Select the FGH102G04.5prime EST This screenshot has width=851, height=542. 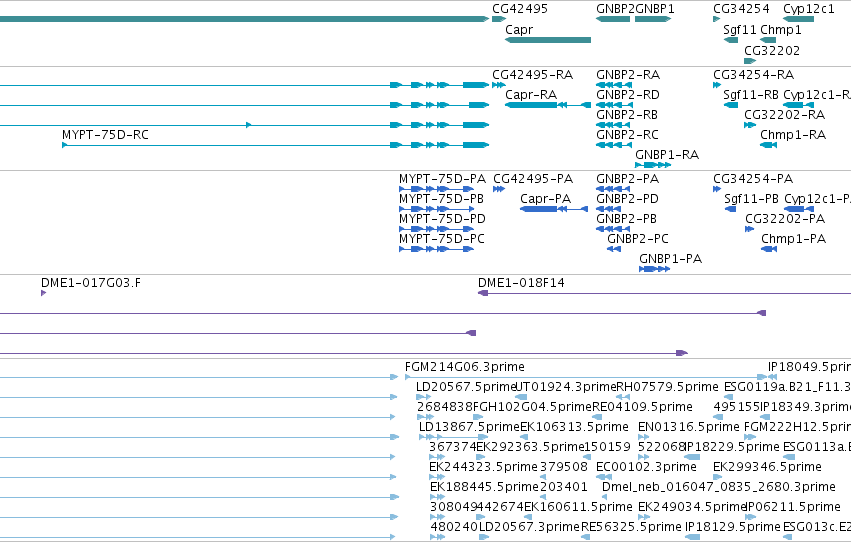tap(478, 417)
